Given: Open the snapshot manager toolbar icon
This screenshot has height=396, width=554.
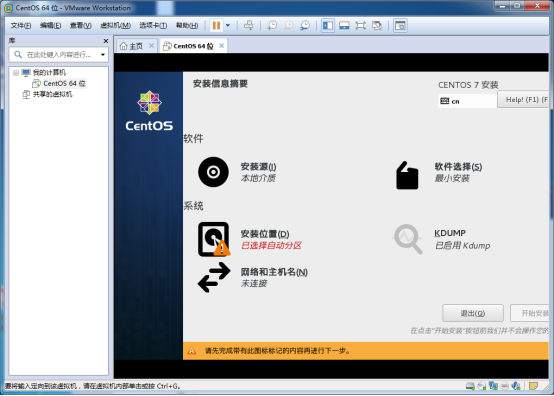Looking at the screenshot, I should coord(305,25).
